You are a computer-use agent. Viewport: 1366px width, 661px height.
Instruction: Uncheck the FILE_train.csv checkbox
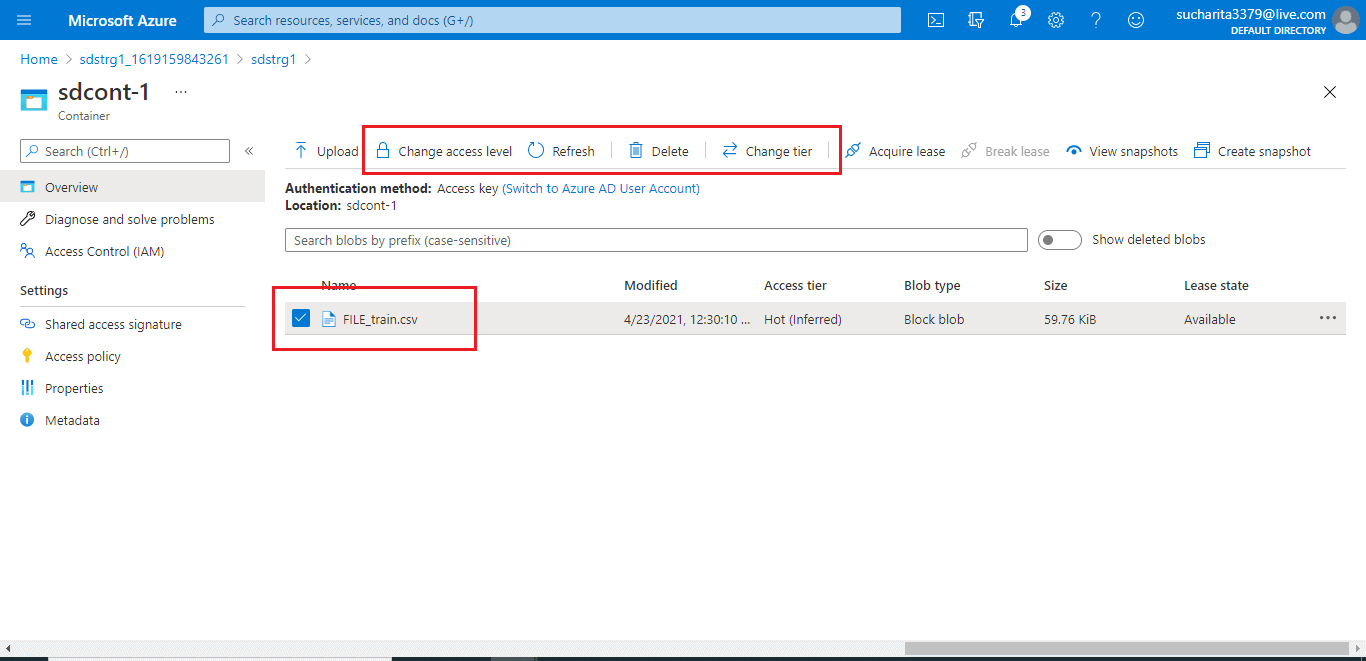pyautogui.click(x=301, y=319)
